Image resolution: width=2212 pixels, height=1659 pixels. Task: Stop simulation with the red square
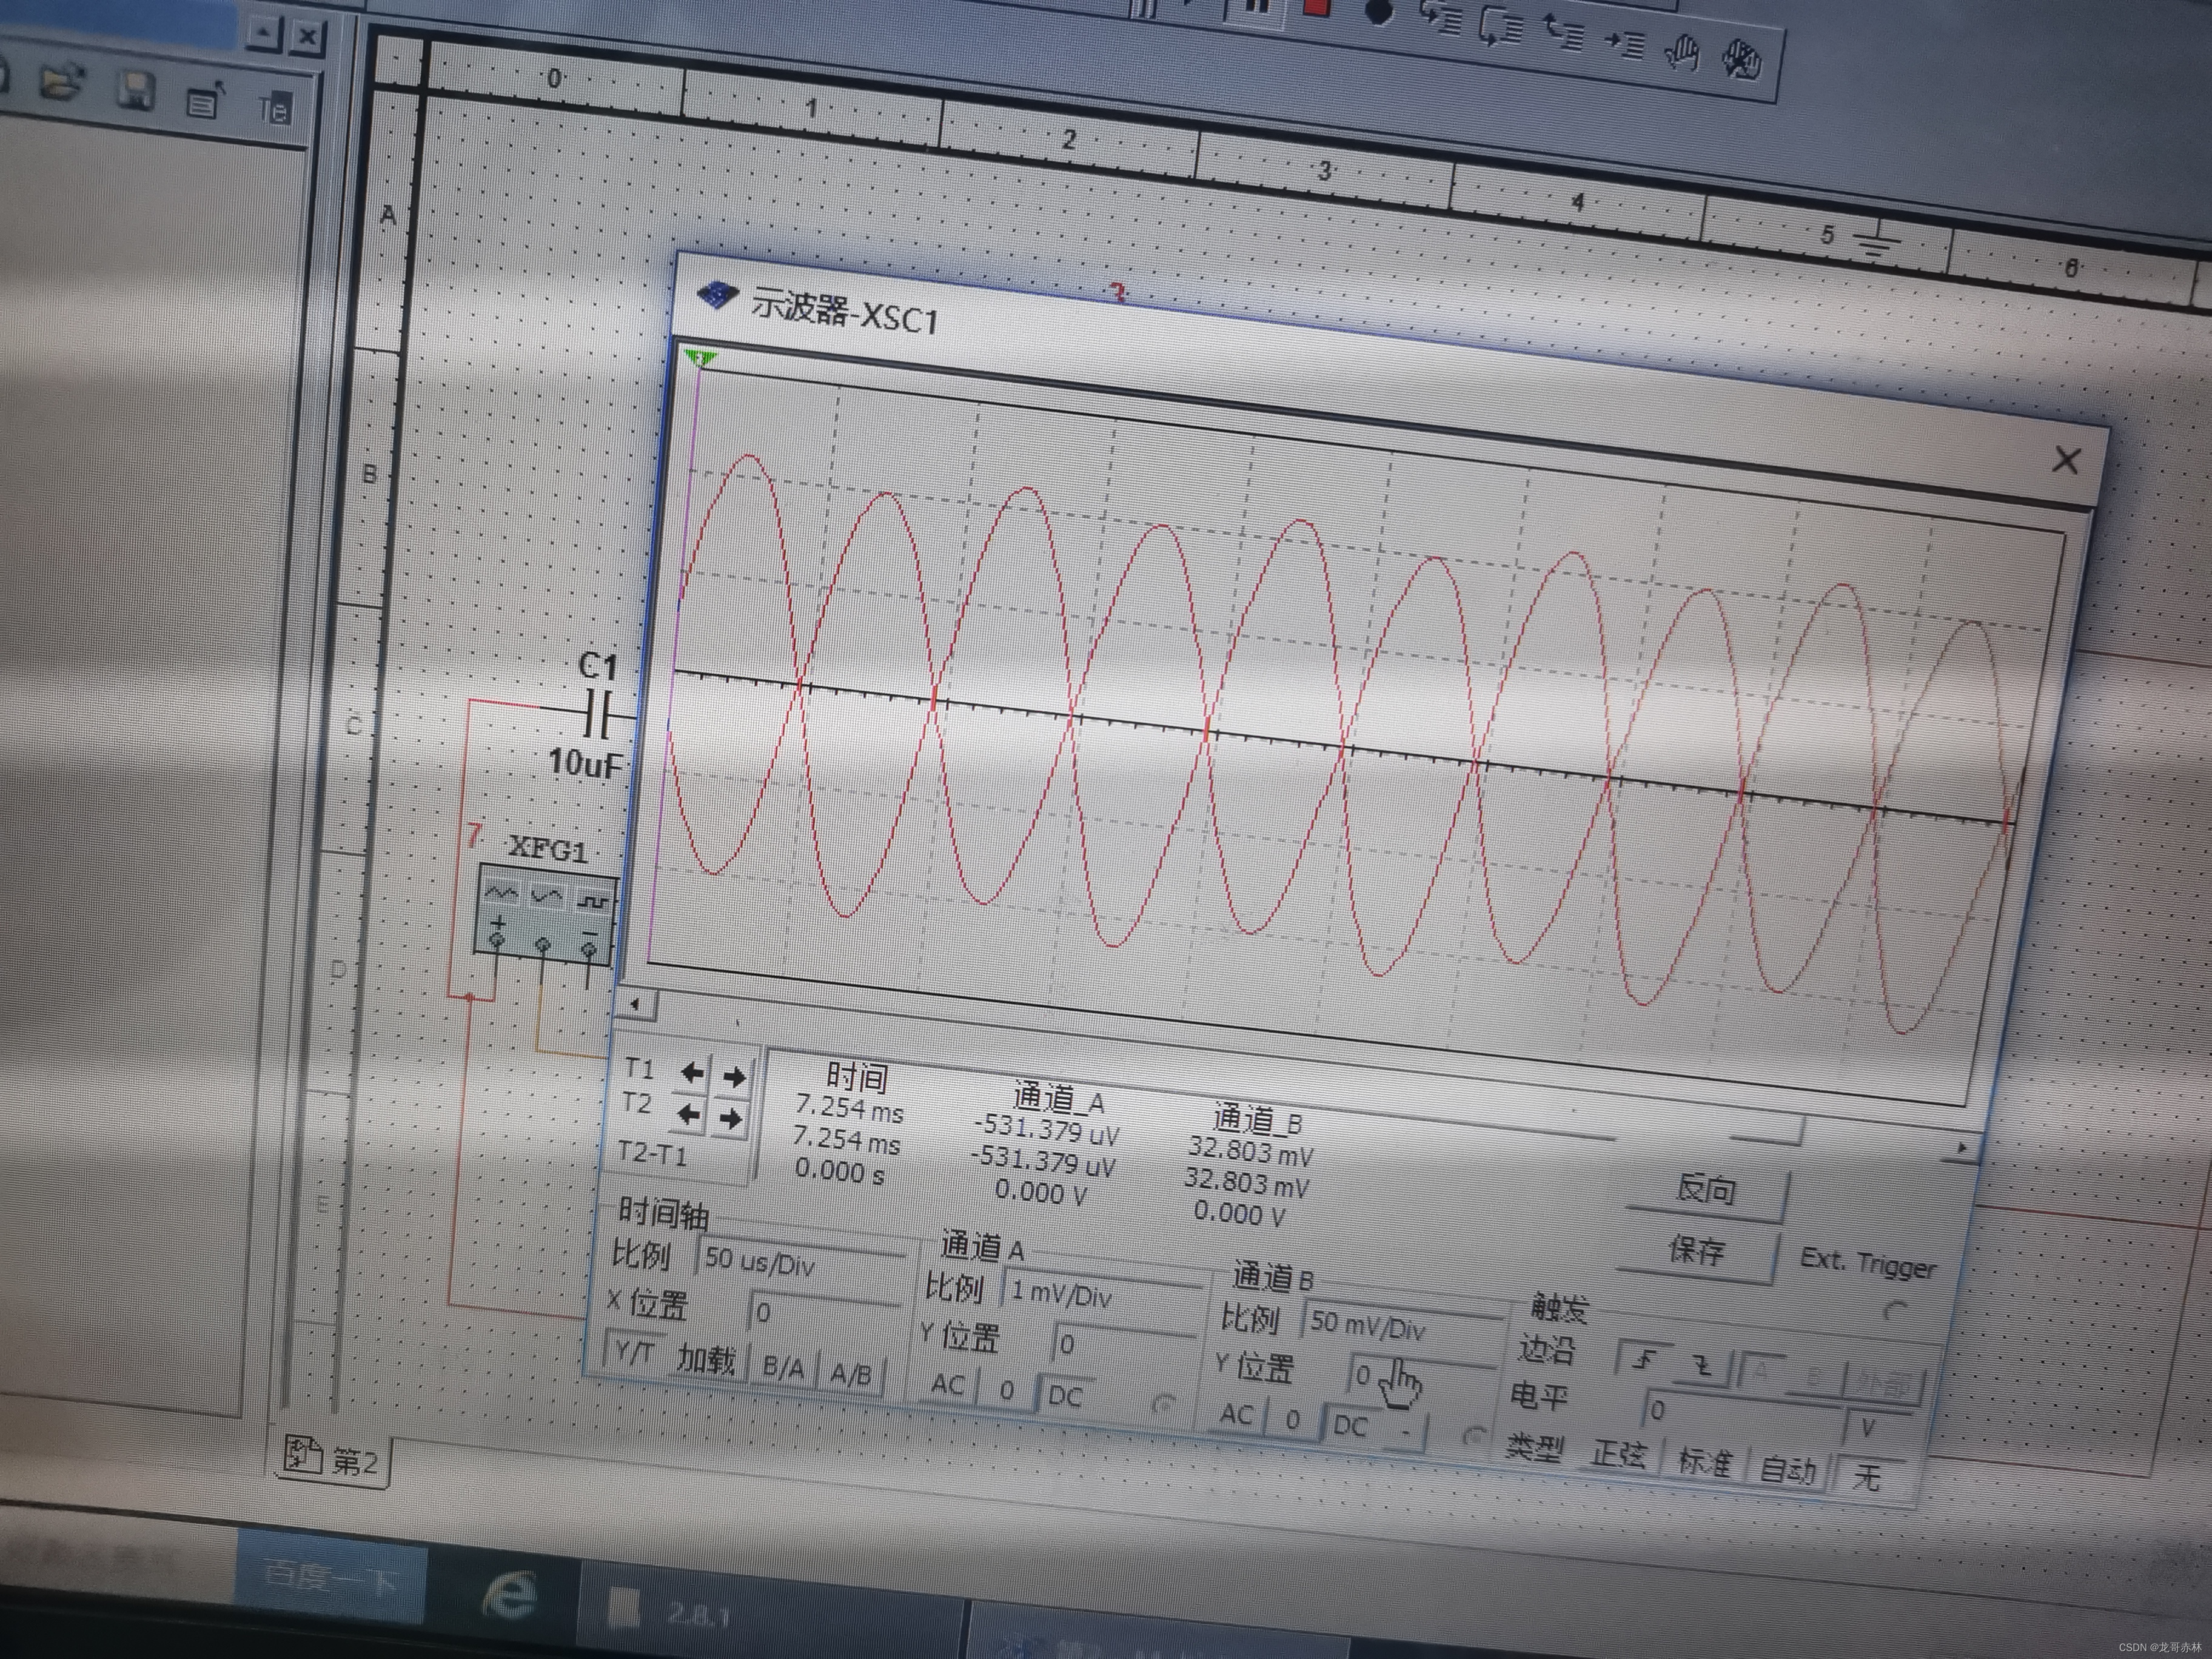[1316, 8]
